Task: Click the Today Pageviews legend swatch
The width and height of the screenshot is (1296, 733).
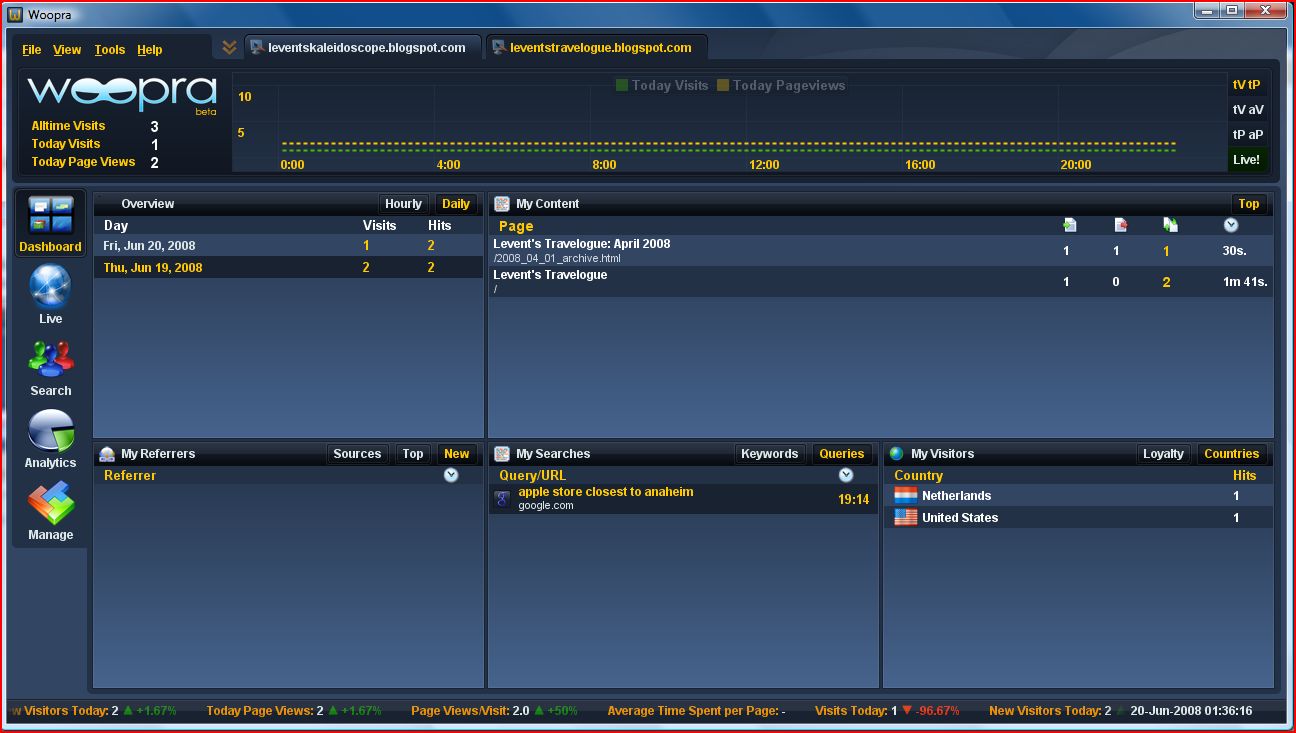Action: click(723, 85)
